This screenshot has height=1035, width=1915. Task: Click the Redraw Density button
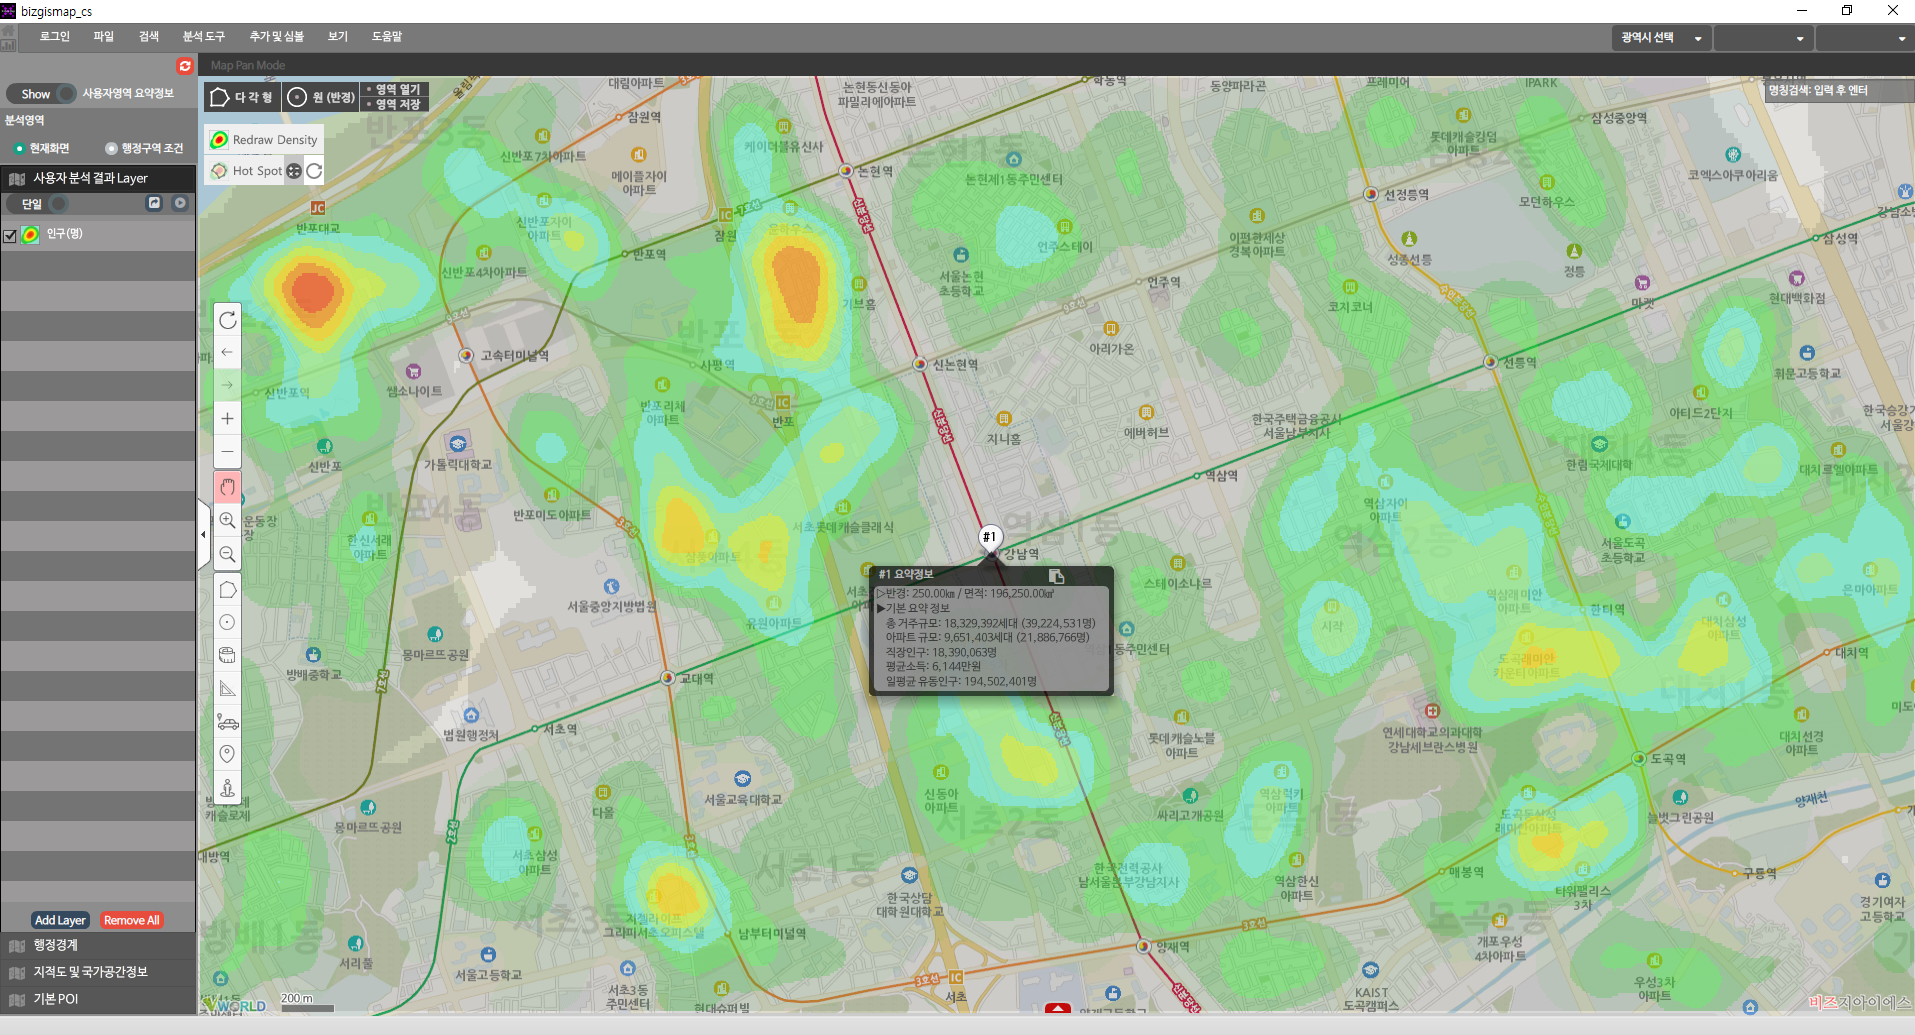(x=265, y=140)
